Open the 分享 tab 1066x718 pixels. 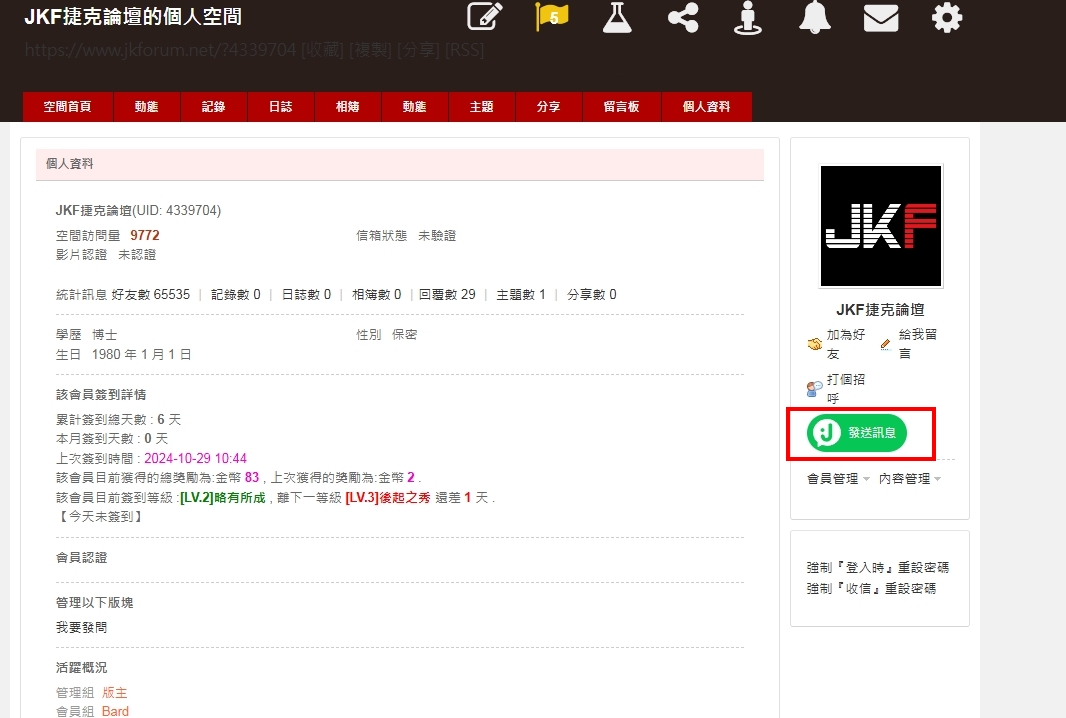point(548,107)
